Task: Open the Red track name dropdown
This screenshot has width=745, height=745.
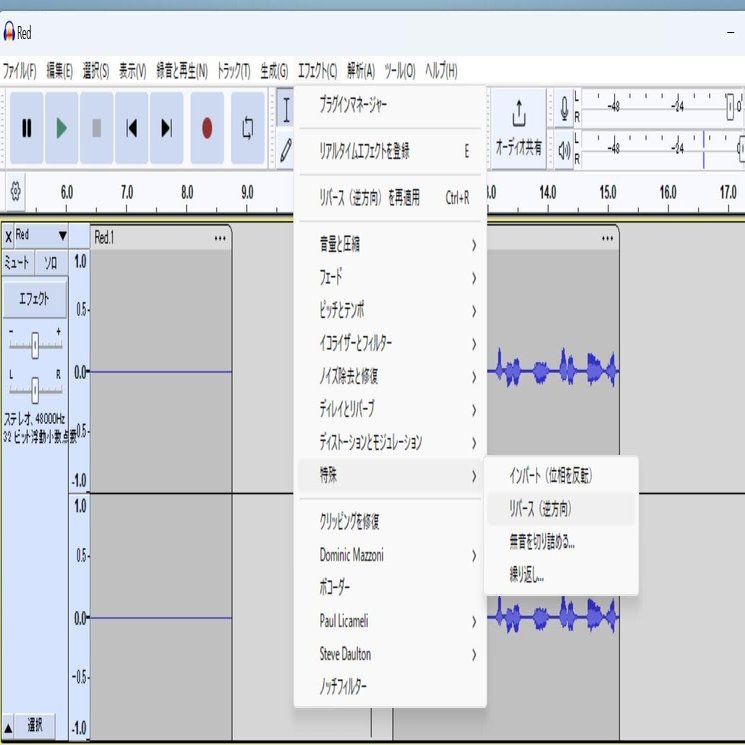Action: point(41,235)
